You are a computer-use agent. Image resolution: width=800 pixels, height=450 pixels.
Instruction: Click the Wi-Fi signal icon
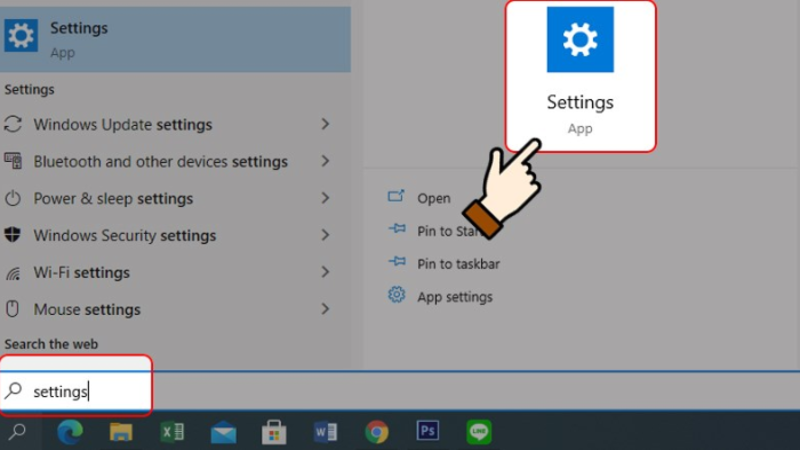(x=13, y=273)
